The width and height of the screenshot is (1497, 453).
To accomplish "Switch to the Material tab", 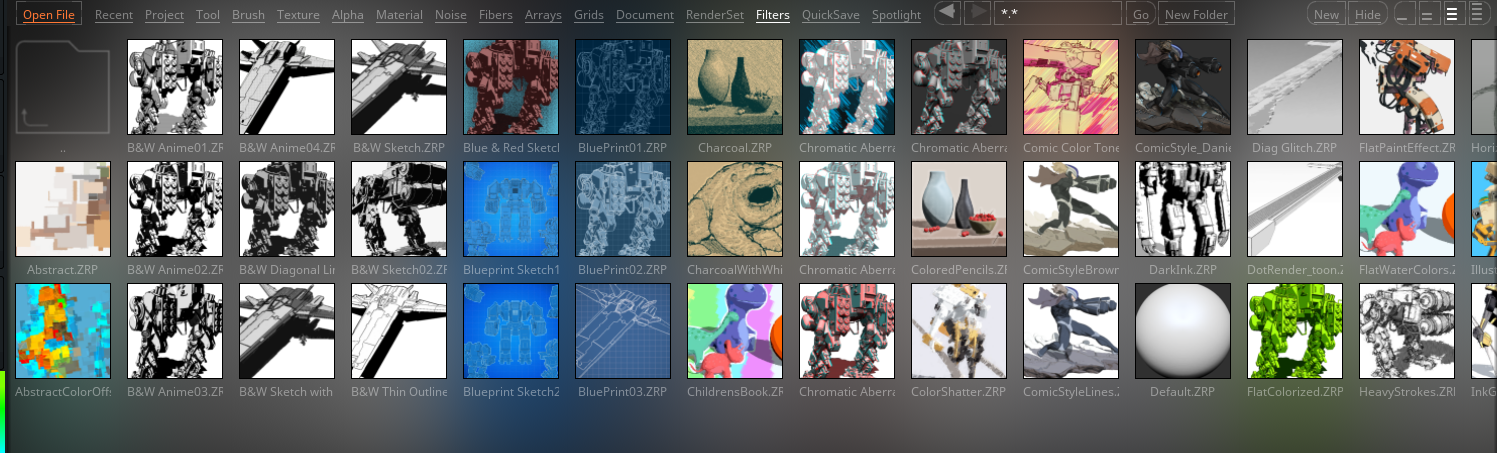I will (400, 15).
